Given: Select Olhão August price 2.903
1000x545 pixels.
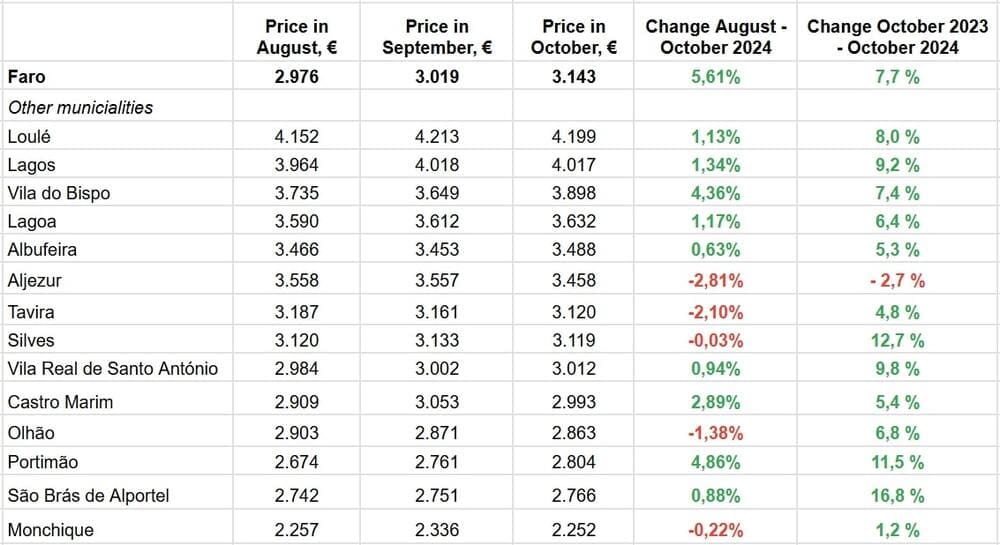Looking at the screenshot, I should click(297, 433).
